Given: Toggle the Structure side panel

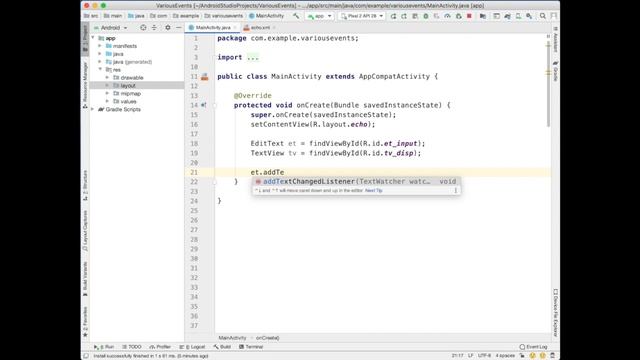Looking at the screenshot, I should click(85, 185).
